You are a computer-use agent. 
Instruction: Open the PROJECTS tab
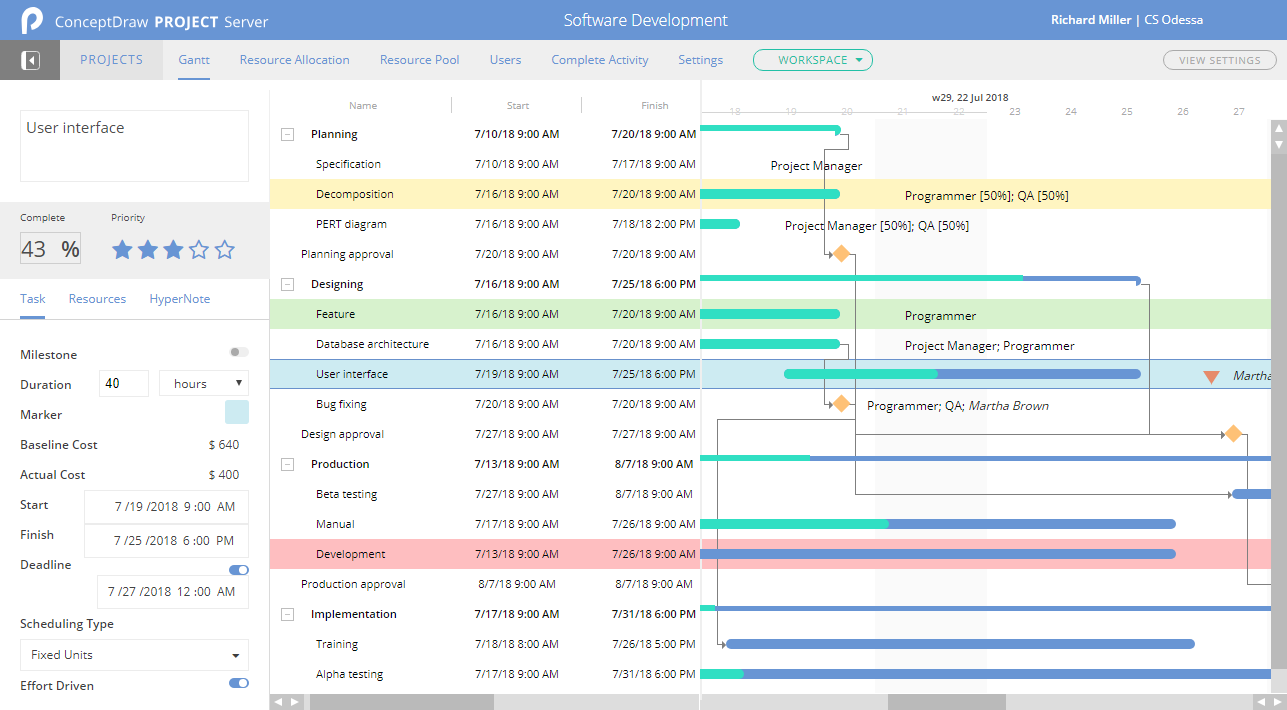click(111, 60)
